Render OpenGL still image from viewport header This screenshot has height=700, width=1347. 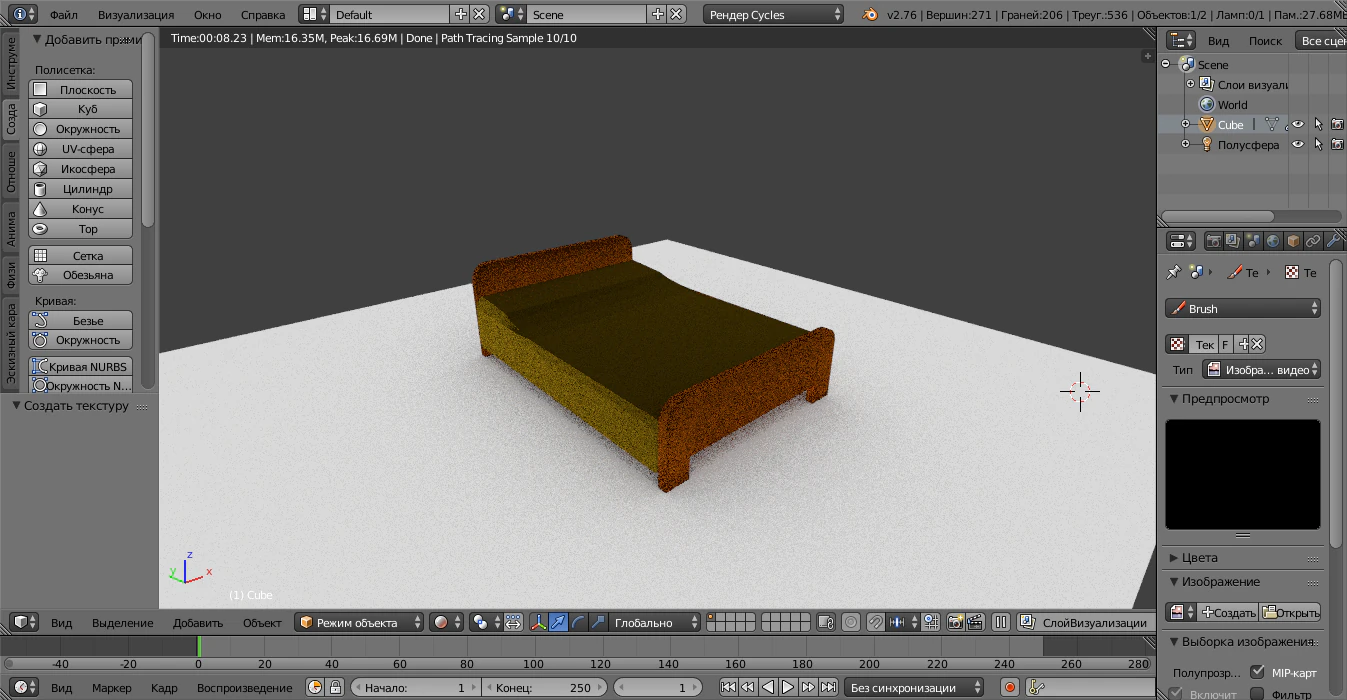tap(955, 622)
